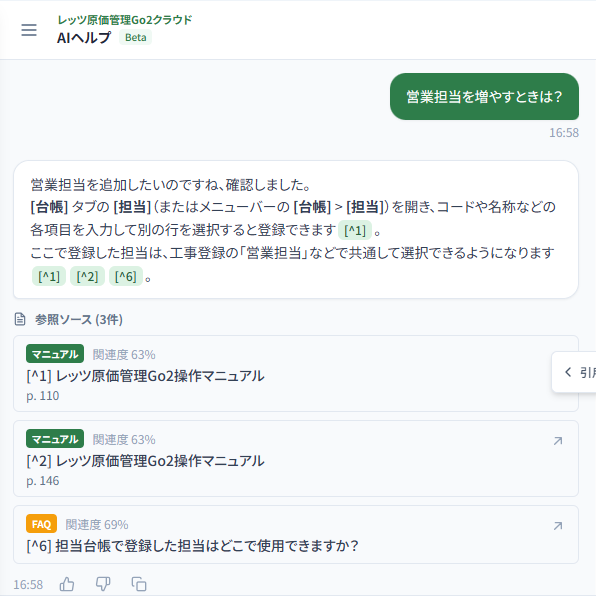Click the green マニュアル tag on first source
The height and width of the screenshot is (596, 596).
point(55,354)
